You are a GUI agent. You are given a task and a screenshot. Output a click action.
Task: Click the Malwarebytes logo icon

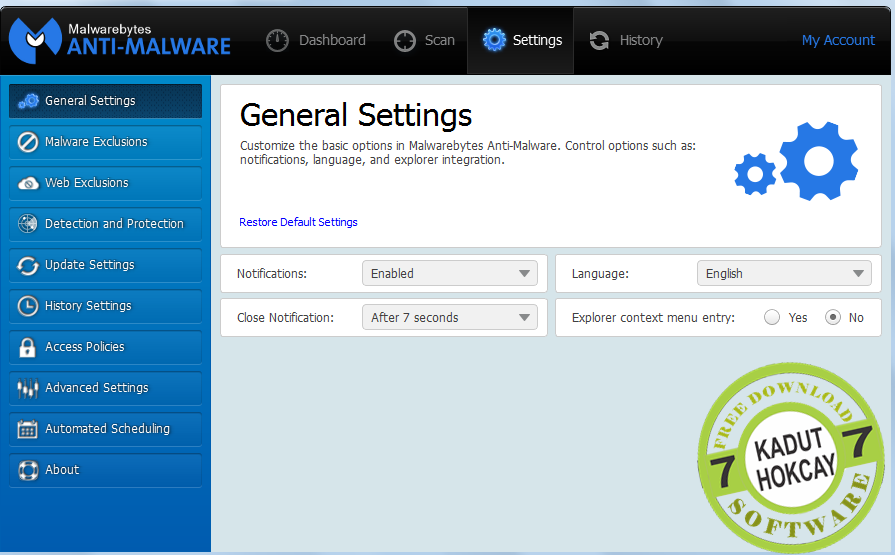(x=35, y=39)
